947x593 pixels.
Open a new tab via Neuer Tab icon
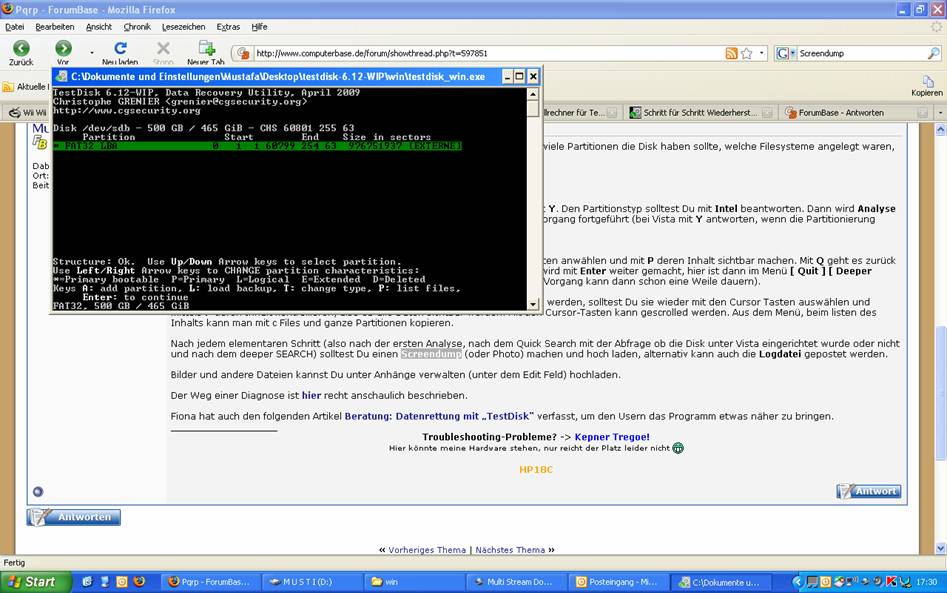click(x=207, y=48)
